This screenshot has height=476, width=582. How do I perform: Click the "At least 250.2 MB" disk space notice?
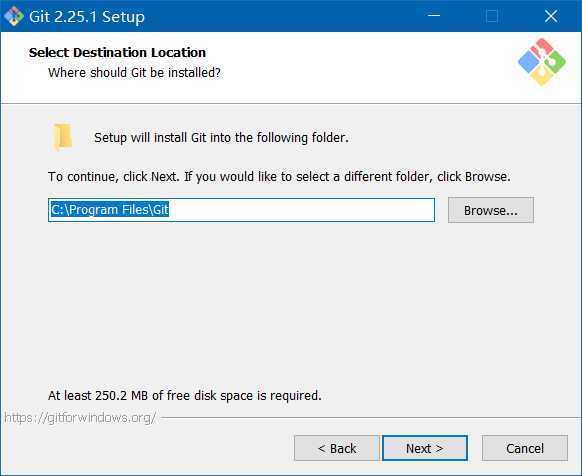click(x=184, y=395)
